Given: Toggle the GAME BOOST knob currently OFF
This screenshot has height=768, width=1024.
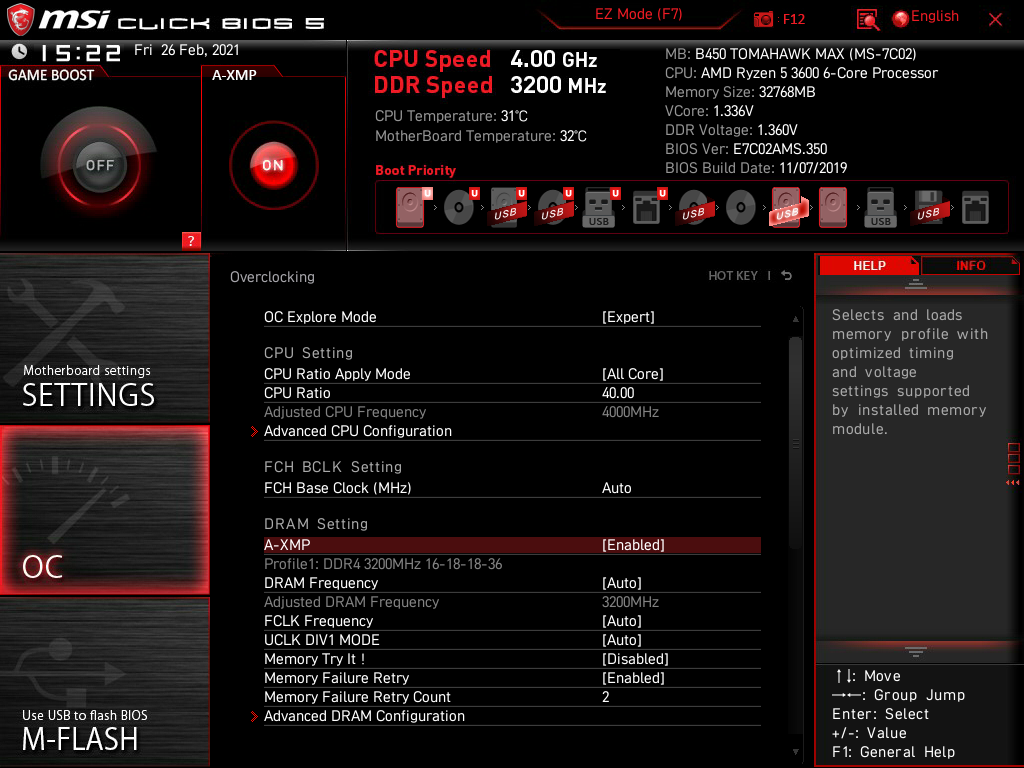Looking at the screenshot, I should [x=99, y=165].
